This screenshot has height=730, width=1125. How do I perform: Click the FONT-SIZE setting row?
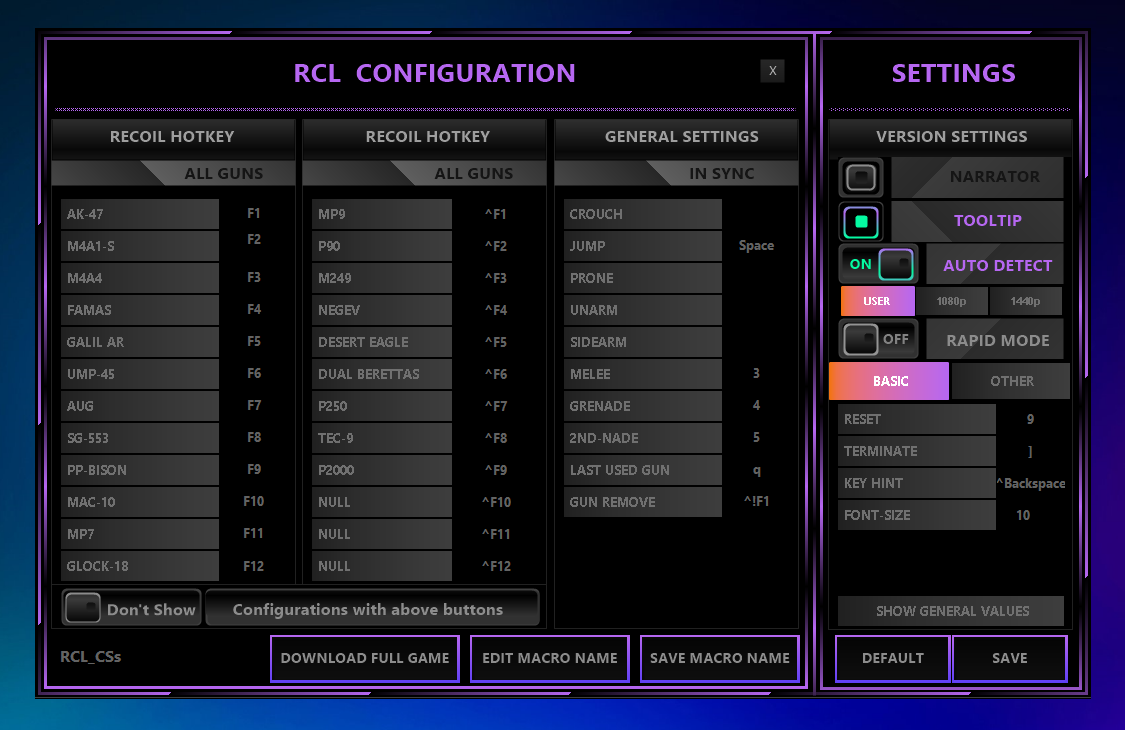916,515
